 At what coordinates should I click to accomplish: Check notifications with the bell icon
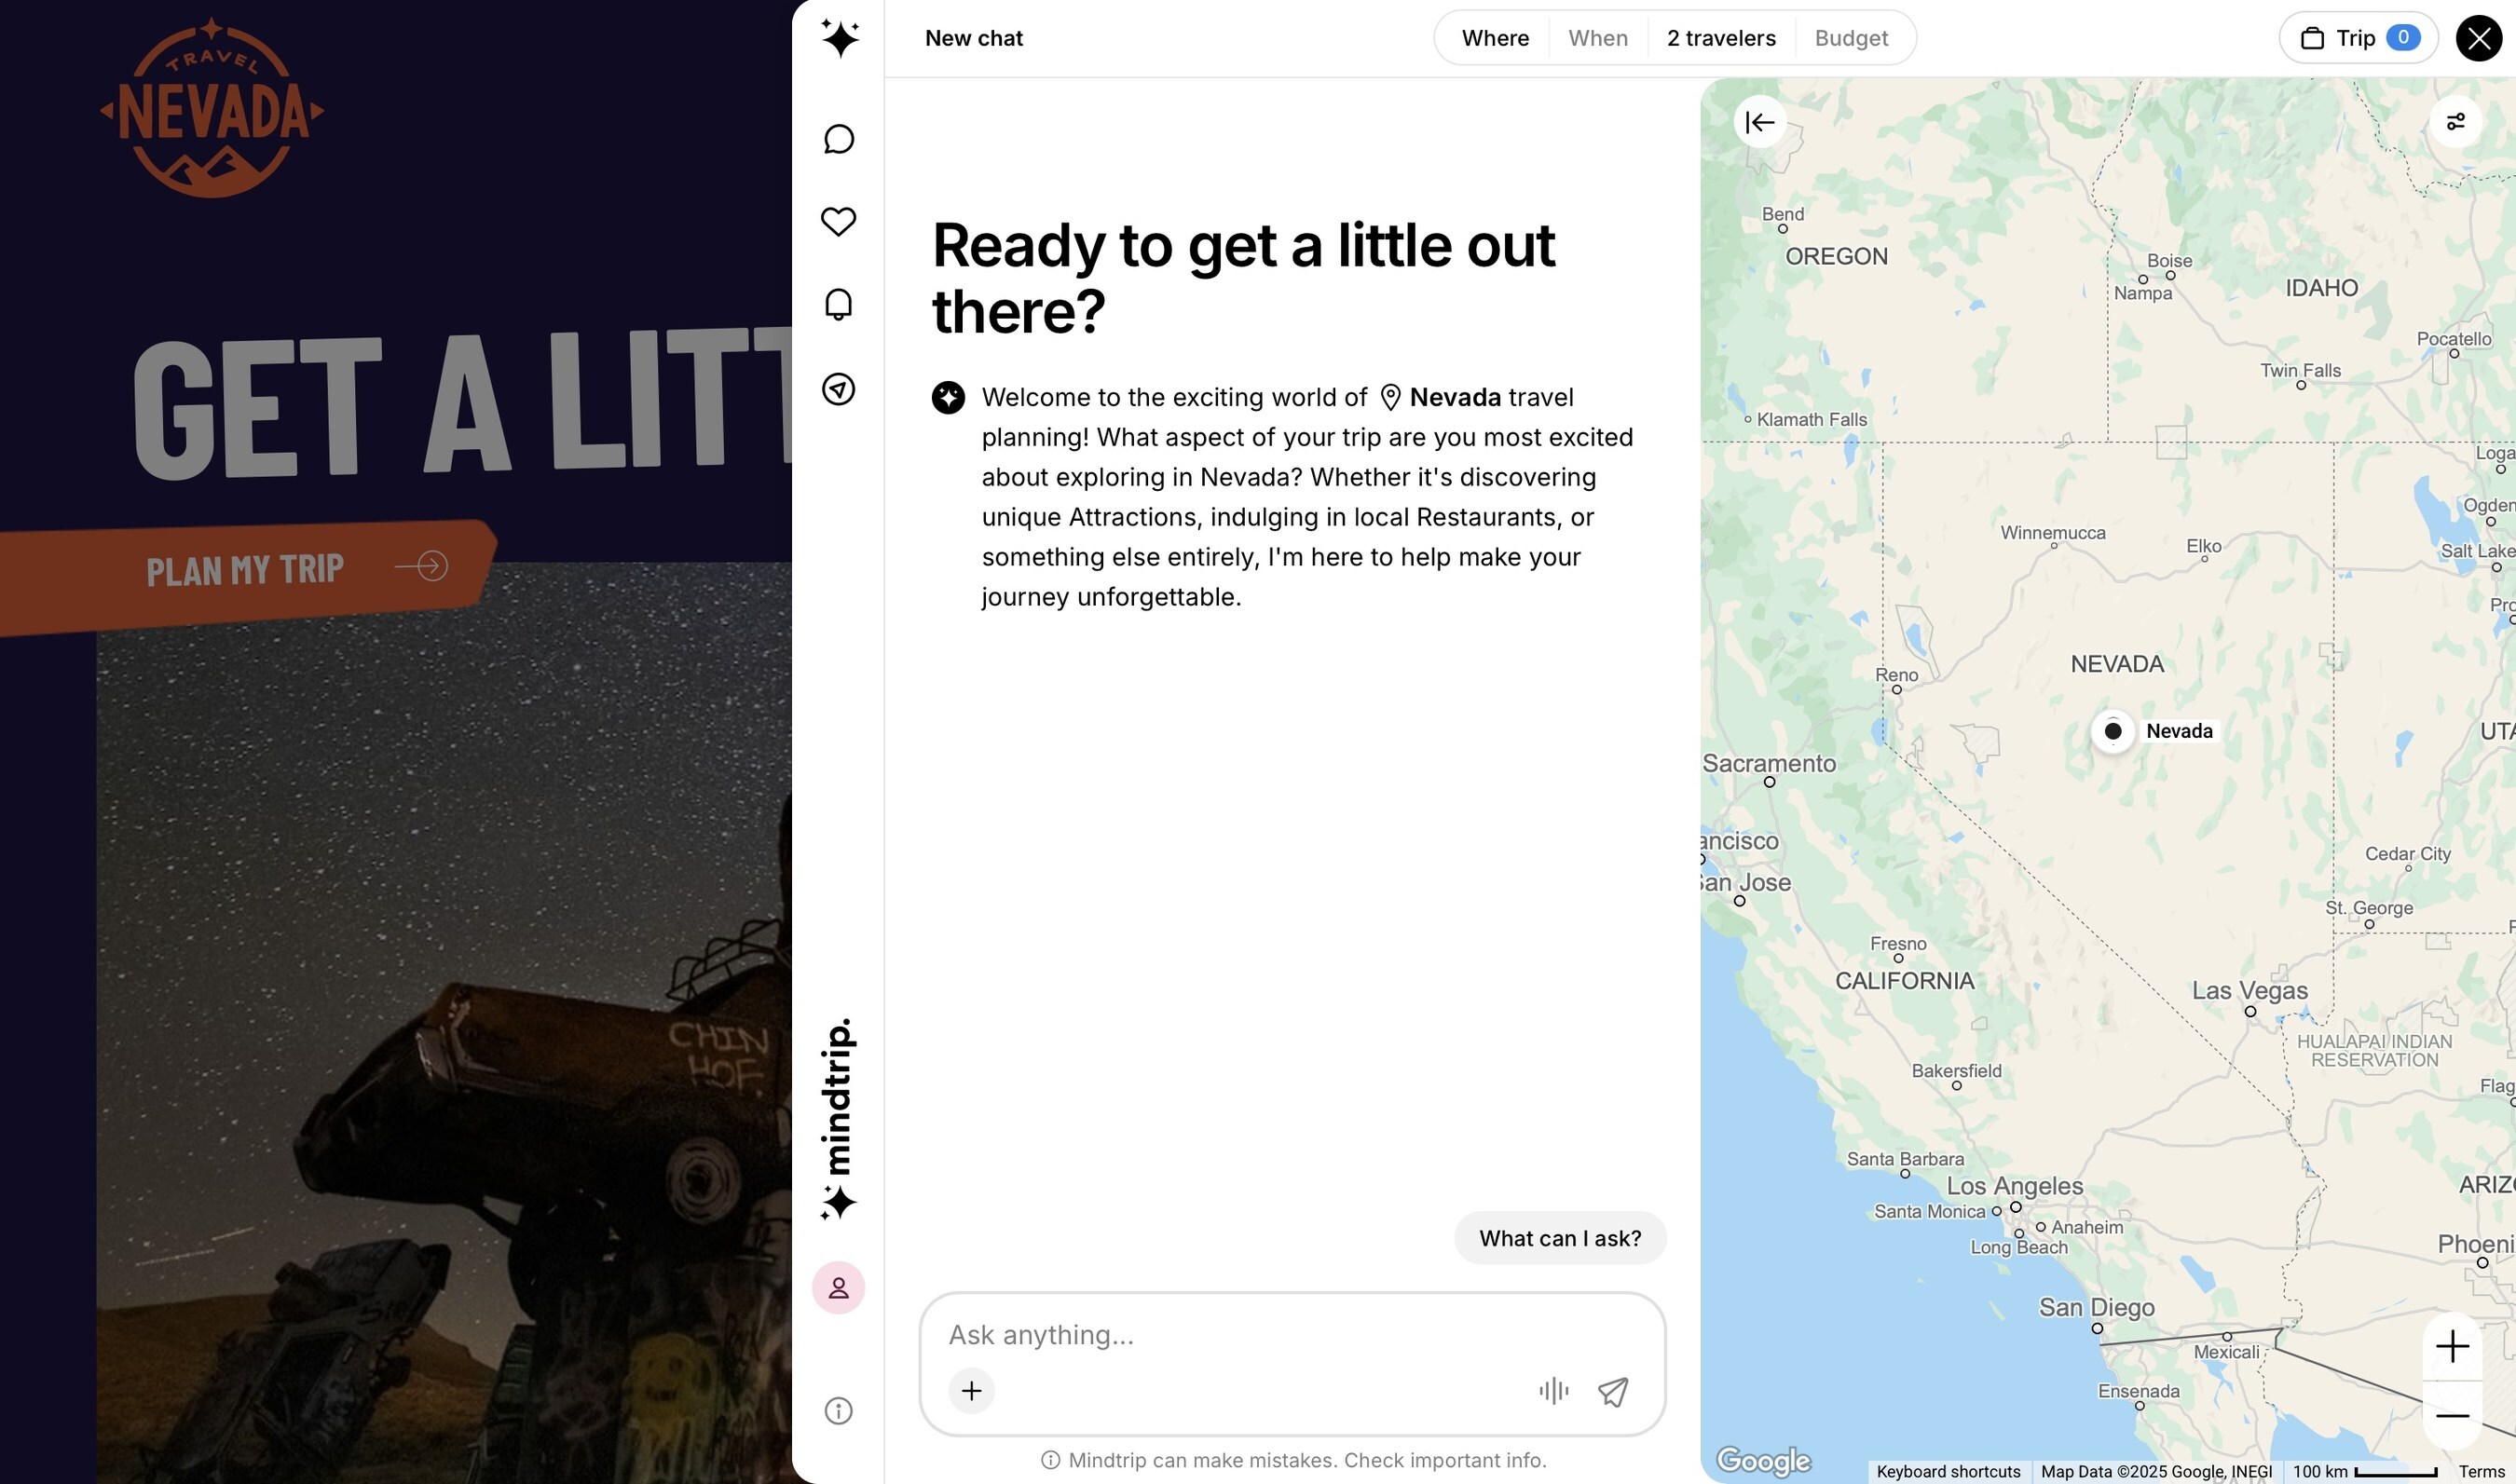click(x=838, y=303)
